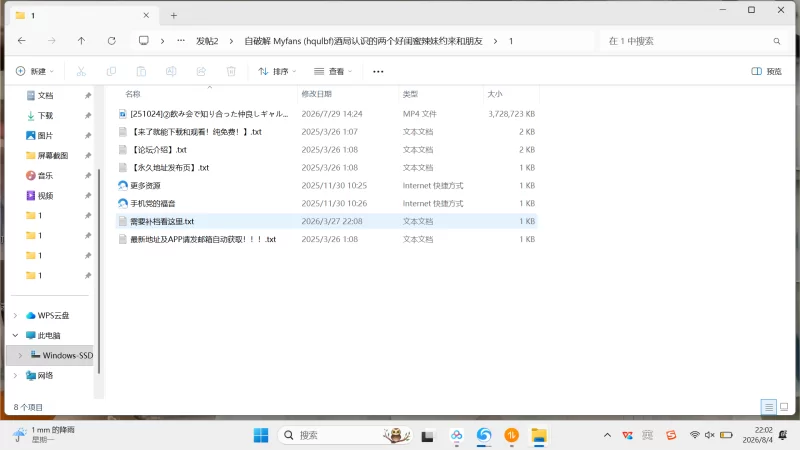Open the 排序 sort dropdown
Screen dimensions: 800x450
click(x=277, y=71)
